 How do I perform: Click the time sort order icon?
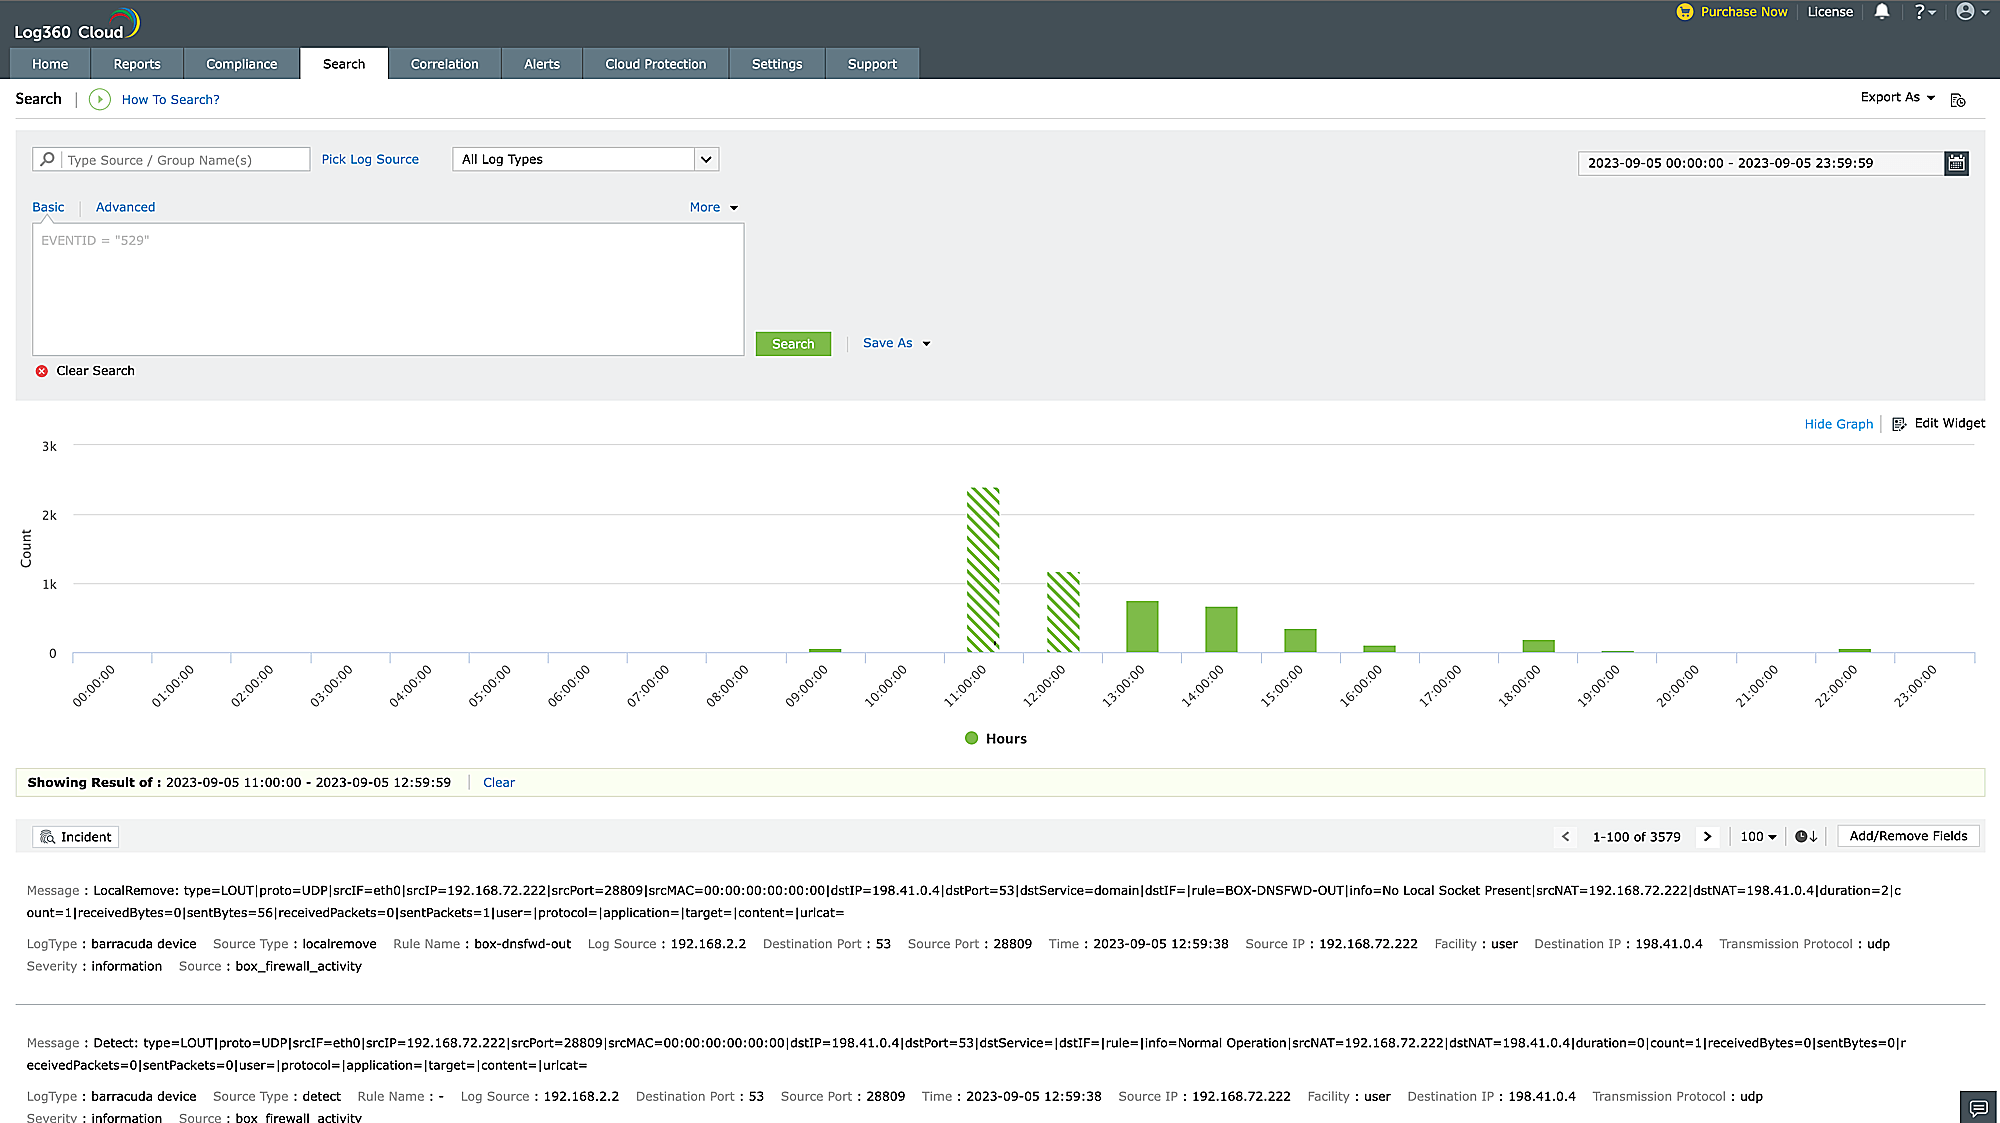coord(1806,837)
